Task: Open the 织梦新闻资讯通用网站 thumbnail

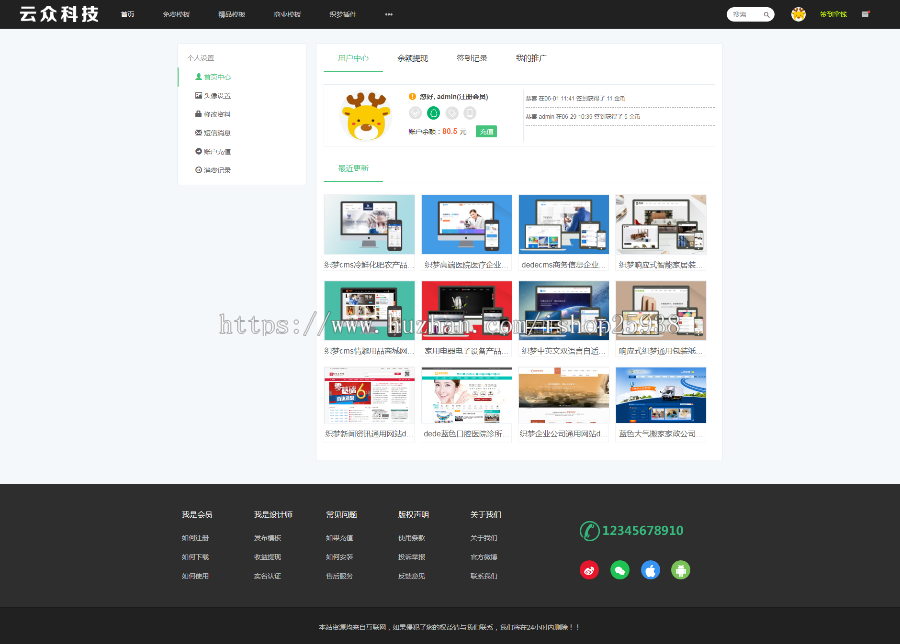Action: (x=369, y=395)
